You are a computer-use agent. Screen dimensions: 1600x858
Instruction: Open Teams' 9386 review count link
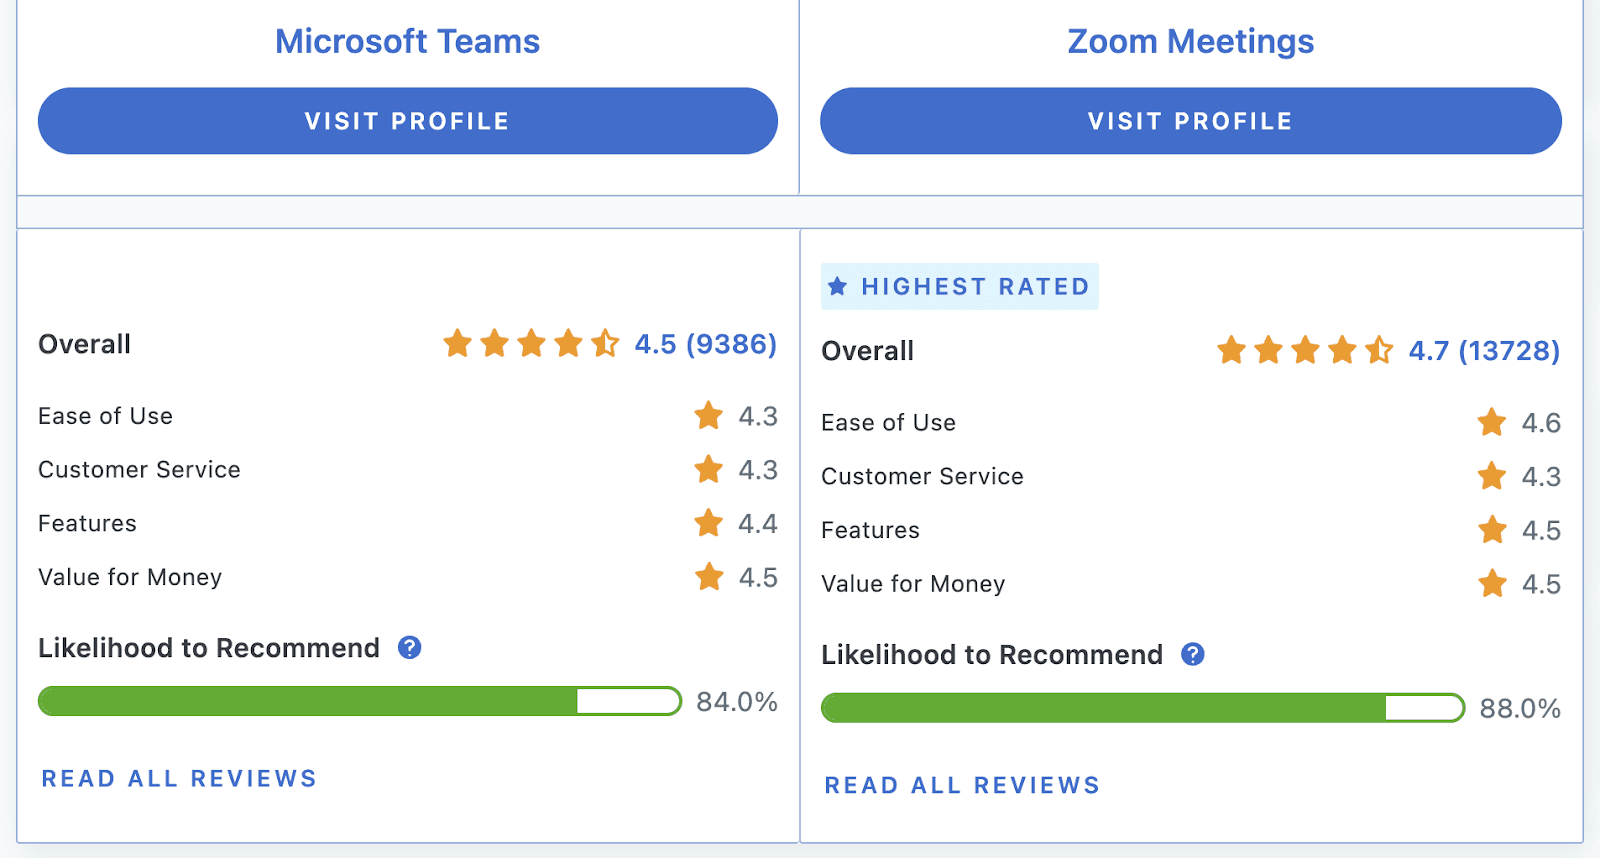click(731, 344)
